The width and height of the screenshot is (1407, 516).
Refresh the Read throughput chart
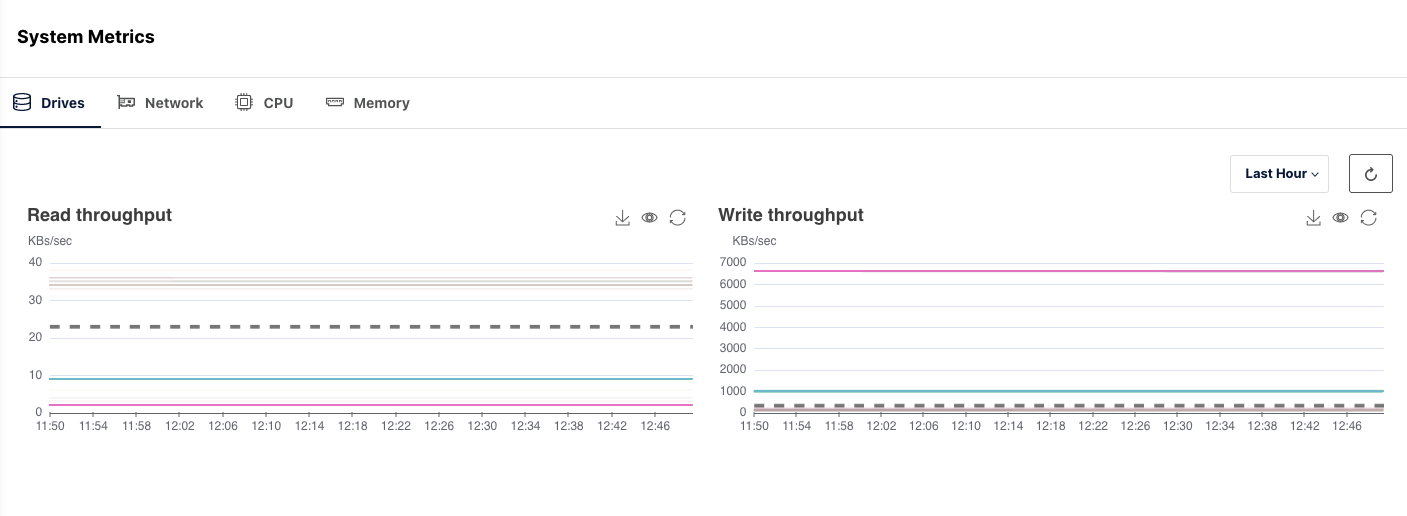click(678, 218)
